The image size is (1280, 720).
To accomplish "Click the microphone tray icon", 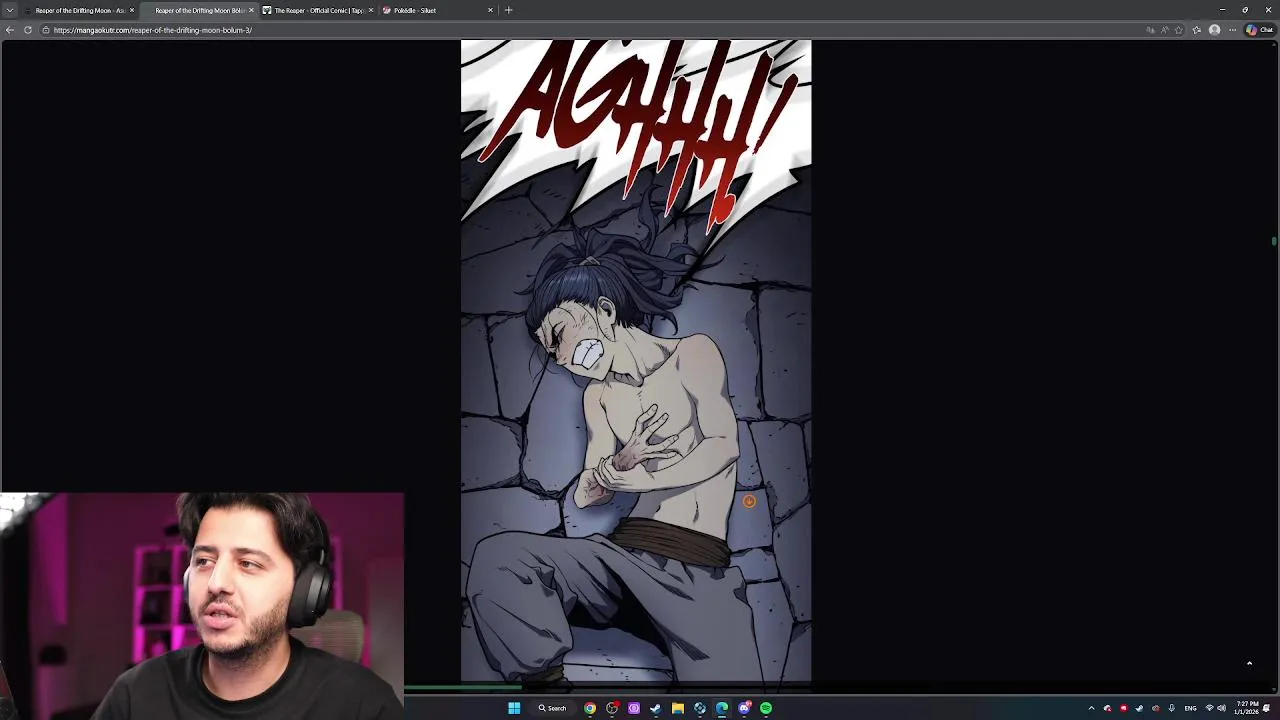I will point(1171,708).
